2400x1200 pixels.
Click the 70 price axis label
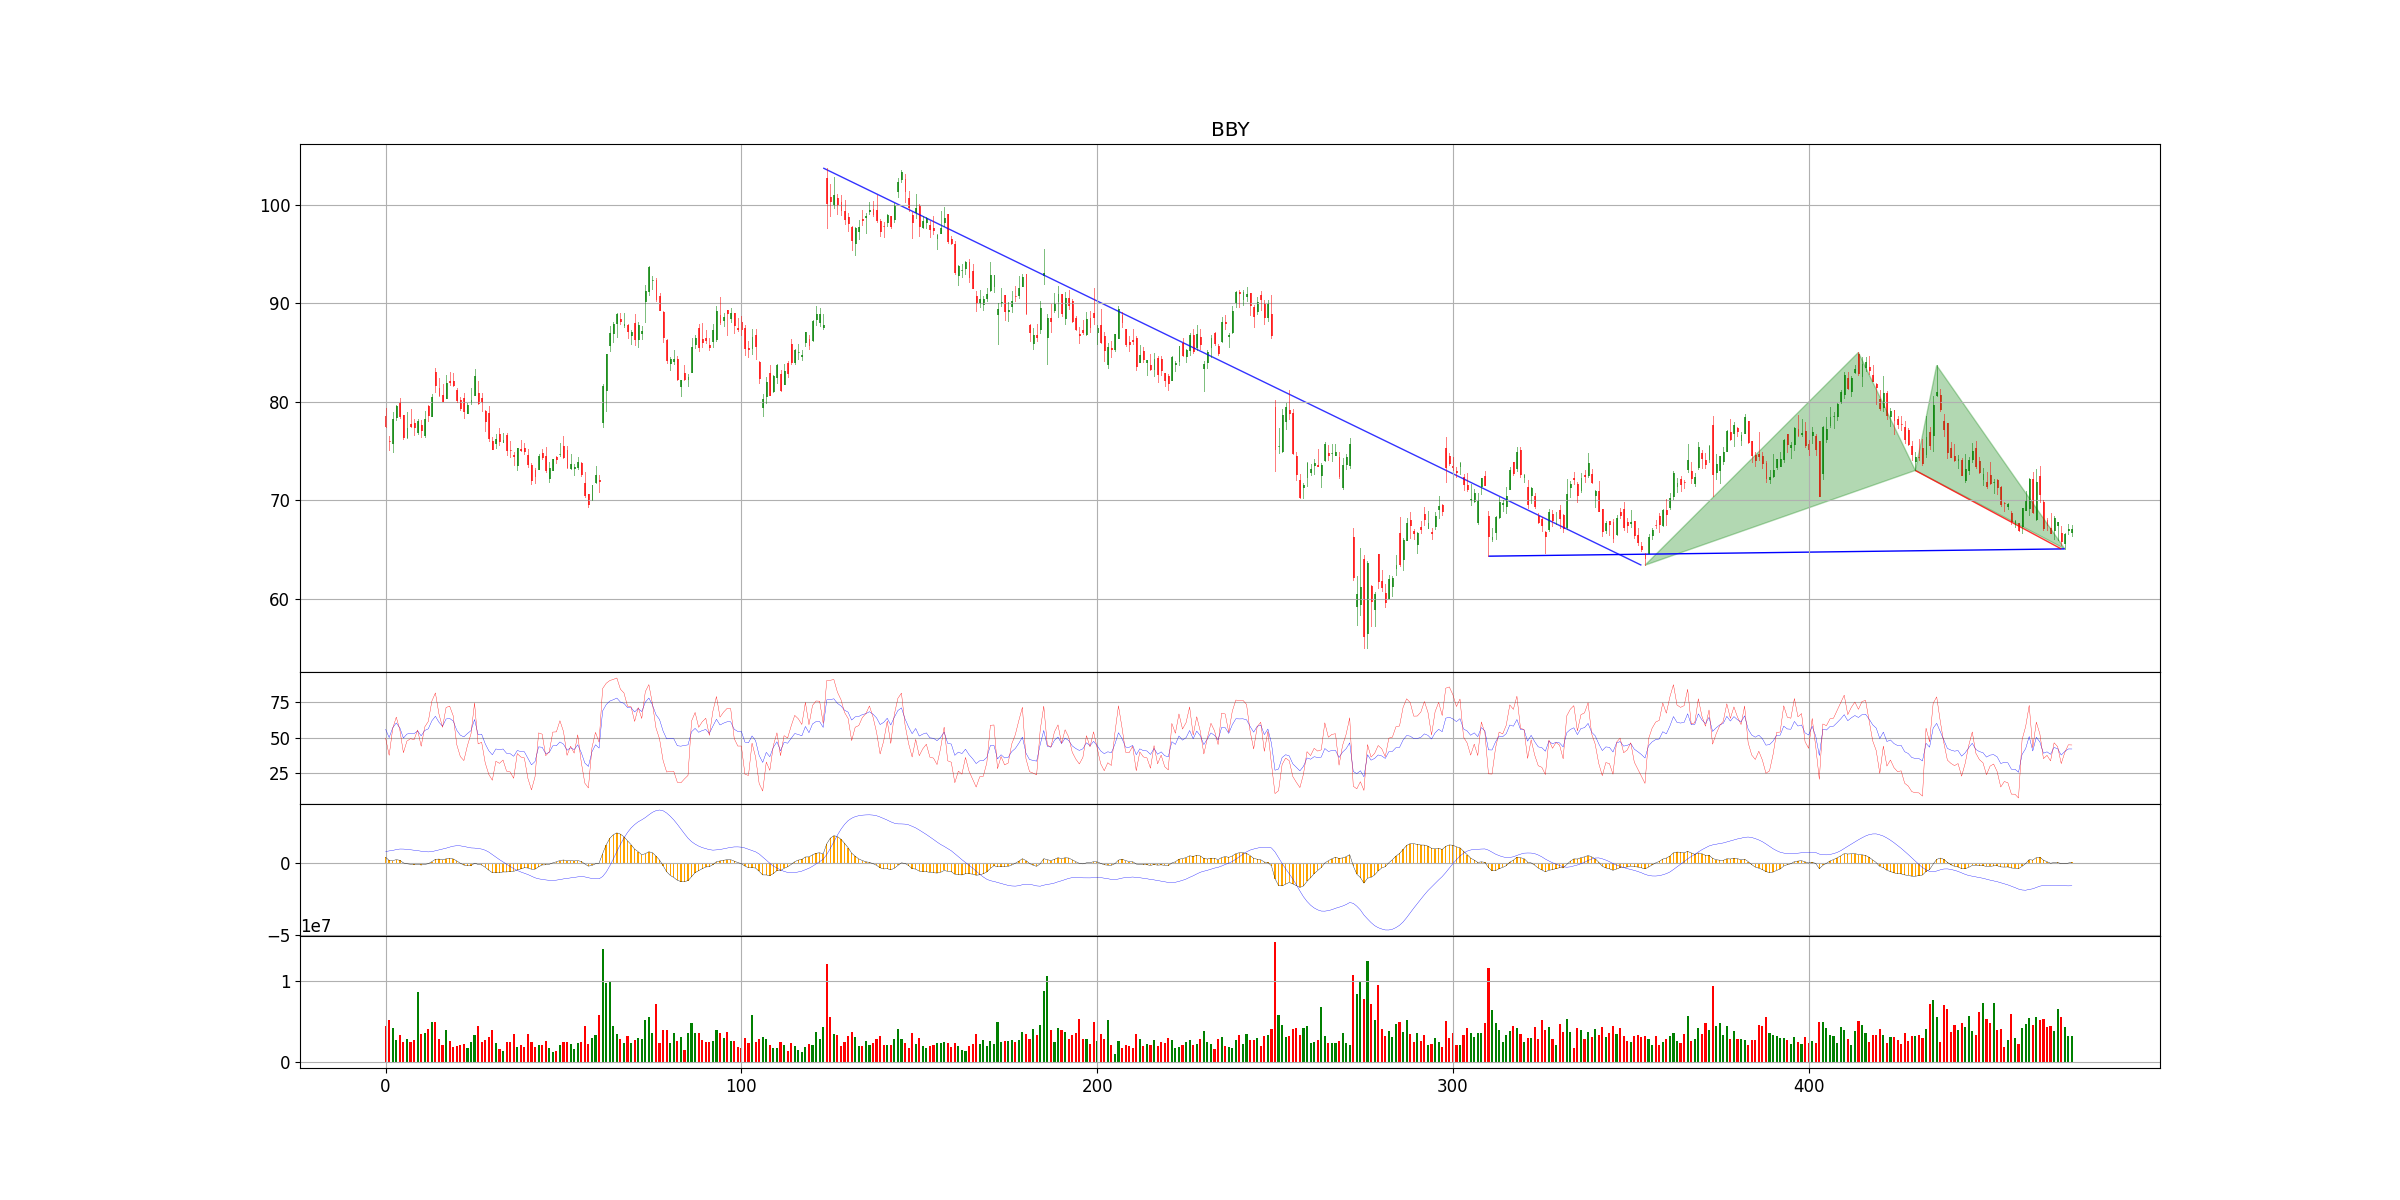pyautogui.click(x=279, y=501)
